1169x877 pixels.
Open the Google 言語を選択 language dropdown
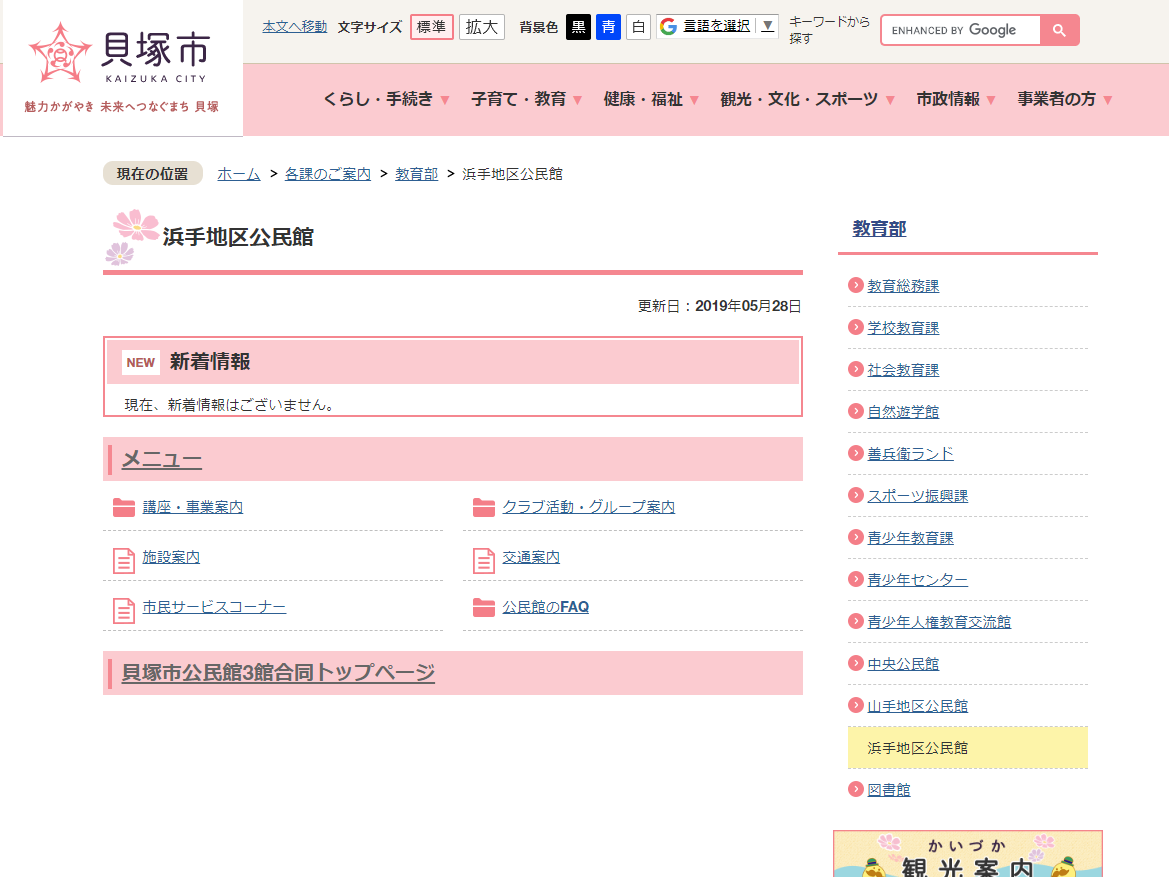tap(717, 27)
